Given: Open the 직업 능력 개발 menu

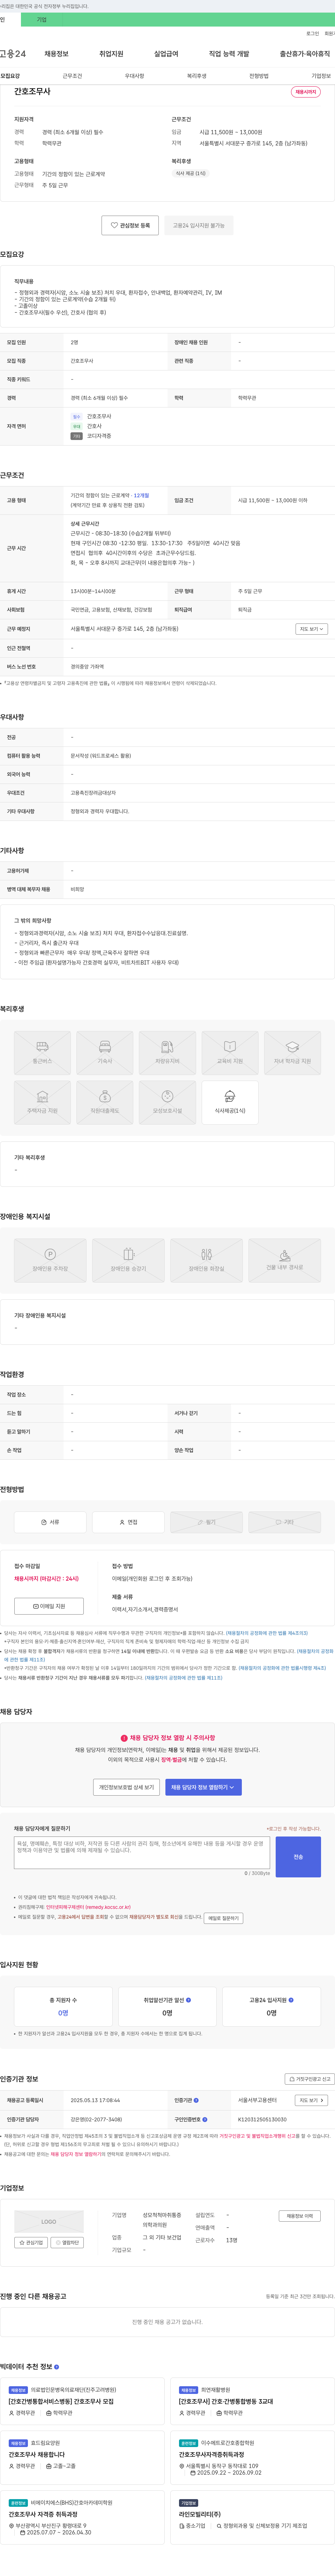Looking at the screenshot, I should click(229, 54).
